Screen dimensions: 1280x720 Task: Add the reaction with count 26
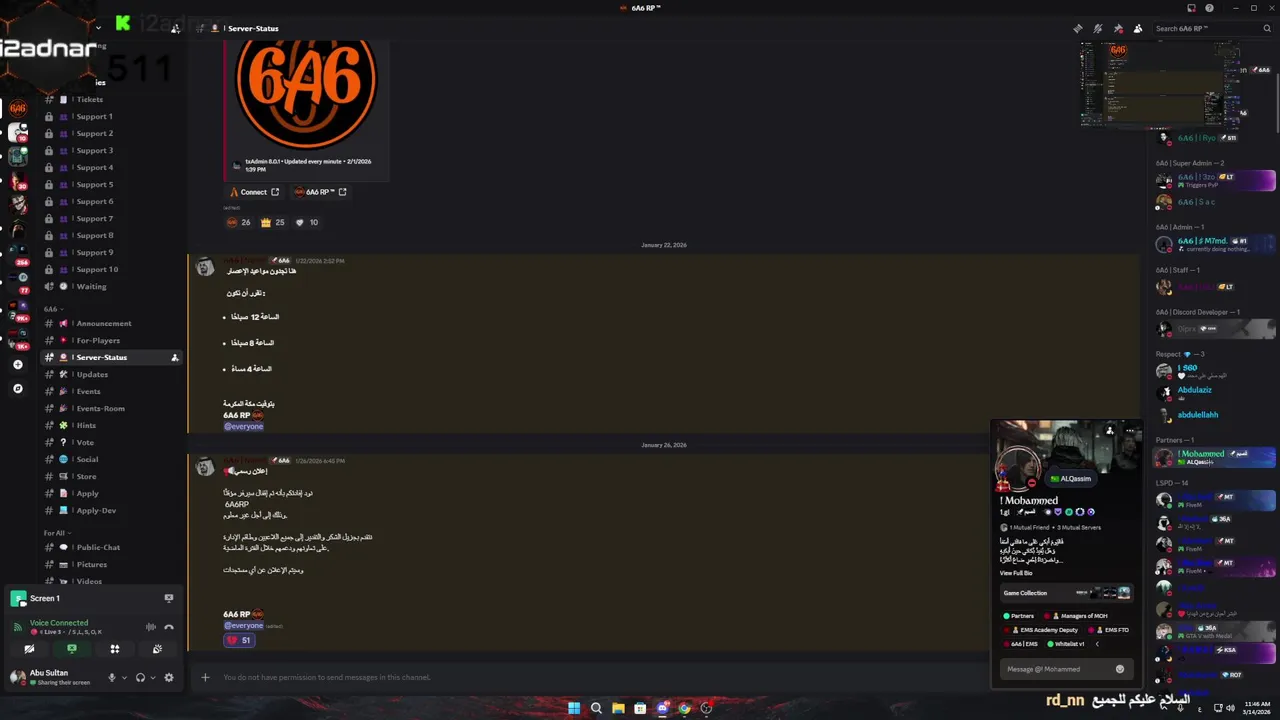[238, 222]
